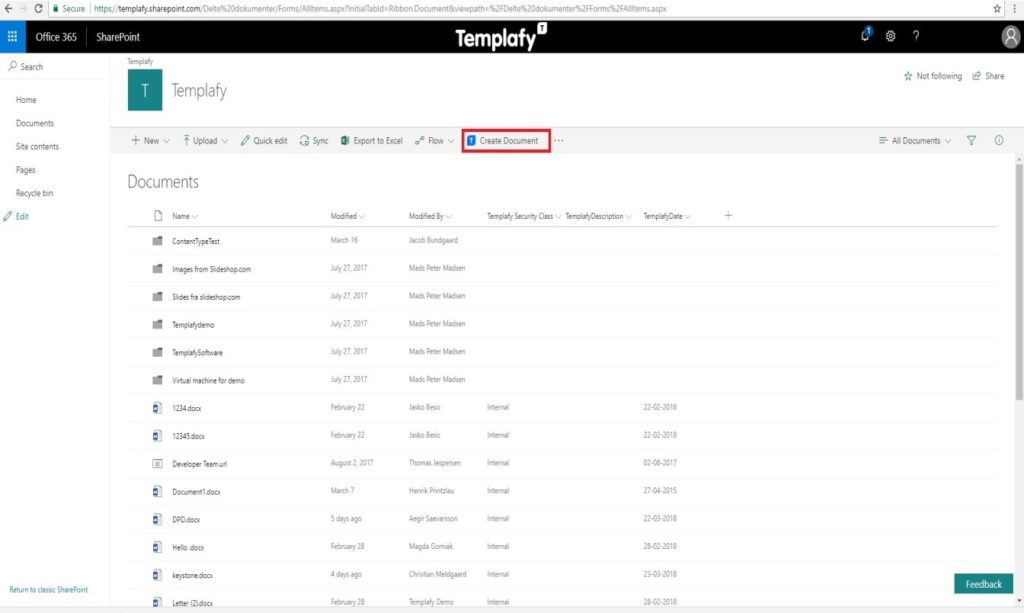
Task: Click the SharePoint link in header
Action: coord(118,37)
